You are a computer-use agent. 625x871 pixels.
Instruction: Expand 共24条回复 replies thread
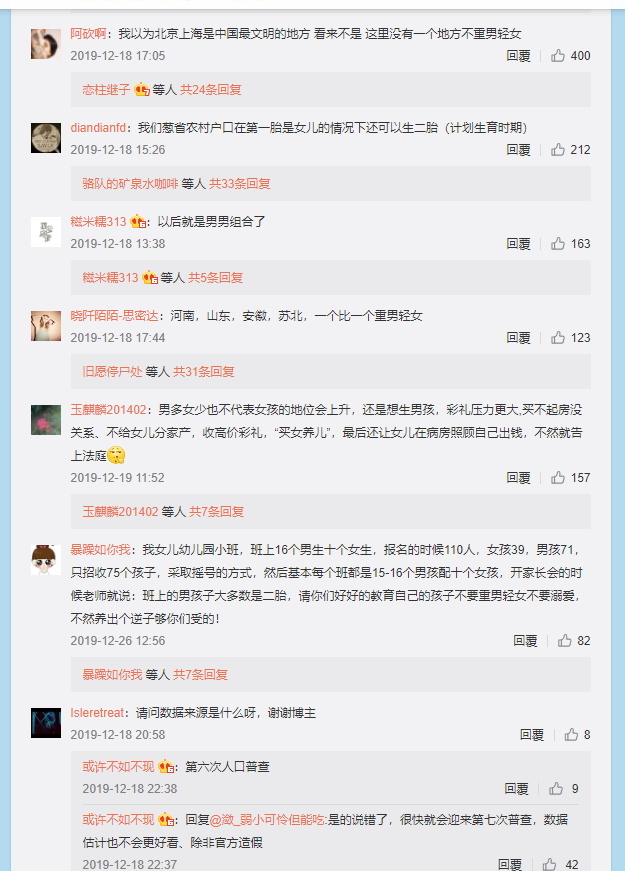(x=211, y=89)
